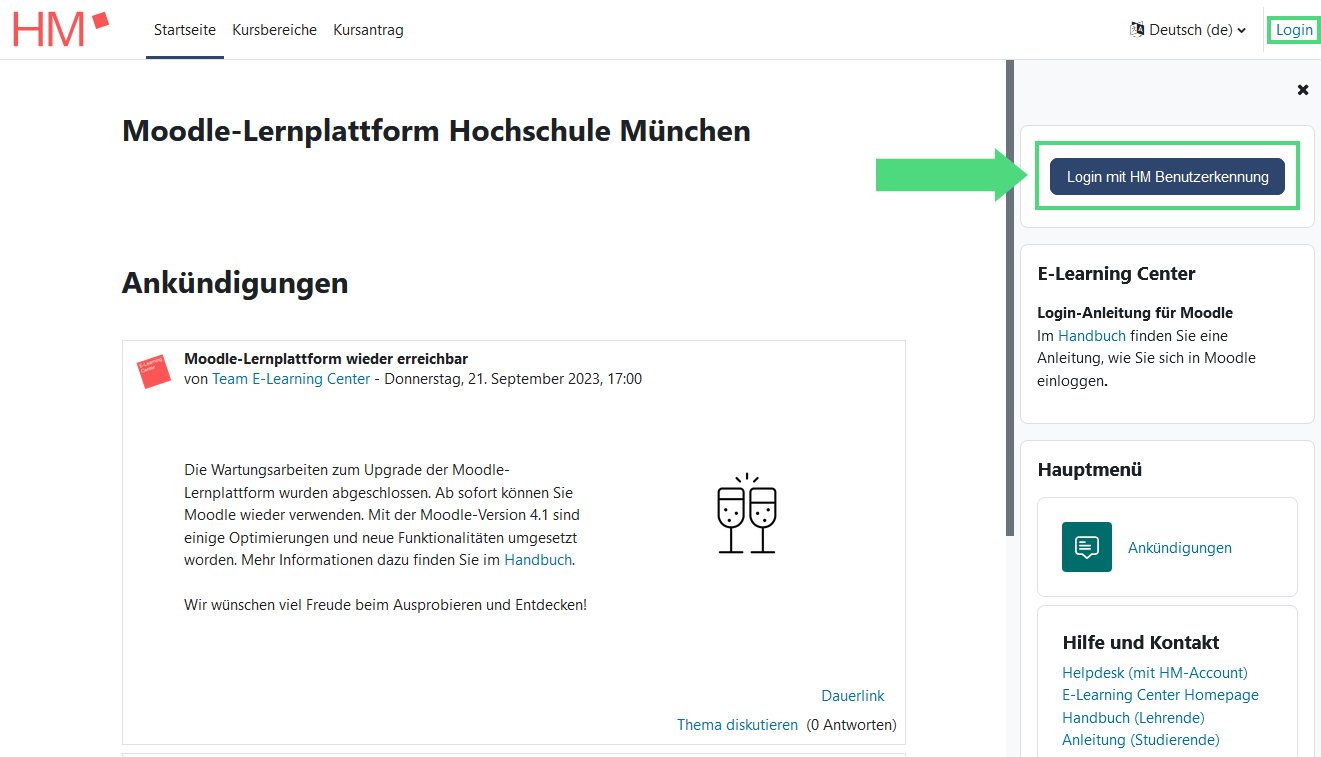Click the green Ankündigungen chat icon

click(x=1086, y=547)
